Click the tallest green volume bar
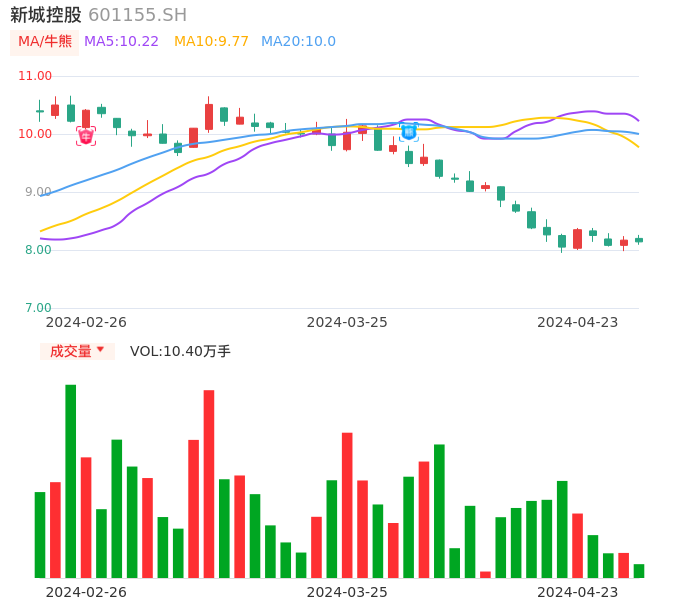The height and width of the screenshot is (606, 686). tap(71, 481)
